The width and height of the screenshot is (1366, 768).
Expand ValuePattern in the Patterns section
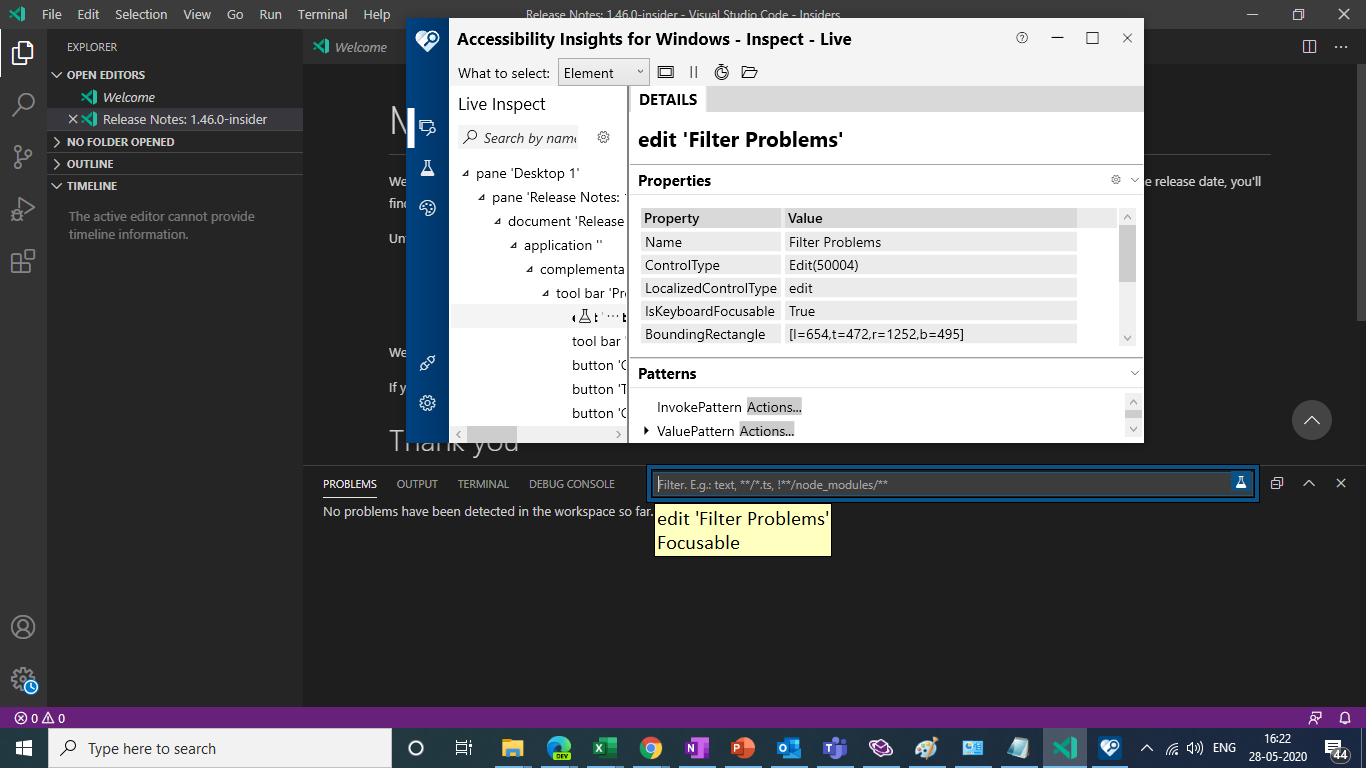tap(647, 430)
